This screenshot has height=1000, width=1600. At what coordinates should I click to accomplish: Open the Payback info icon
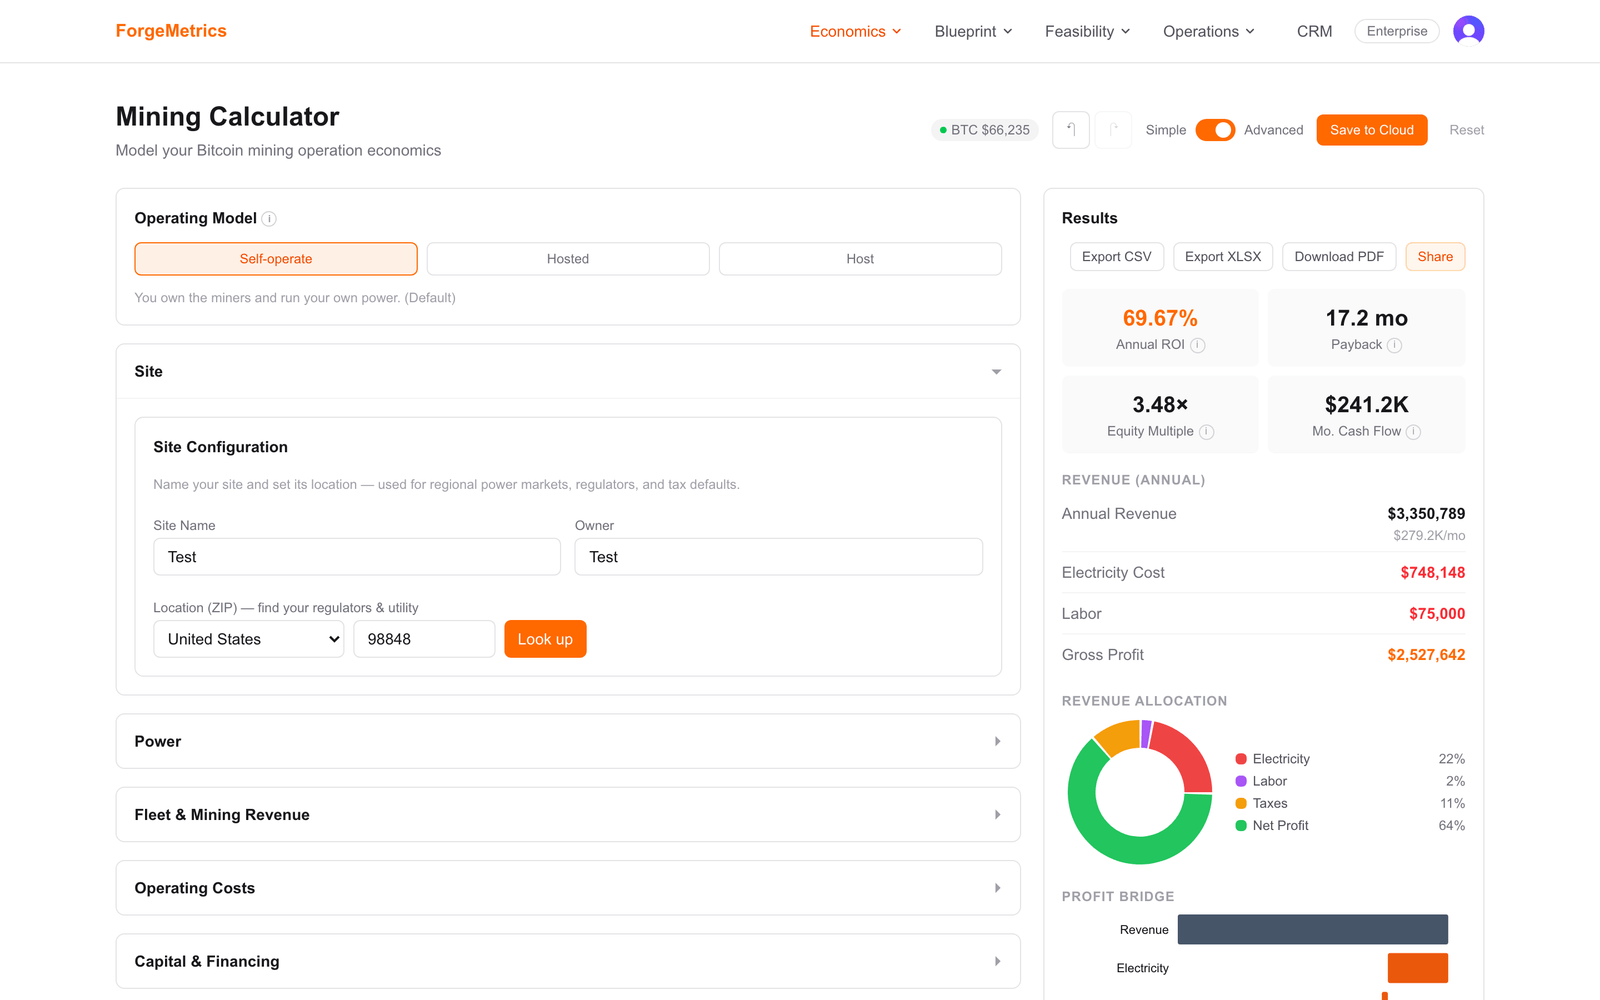coord(1395,345)
